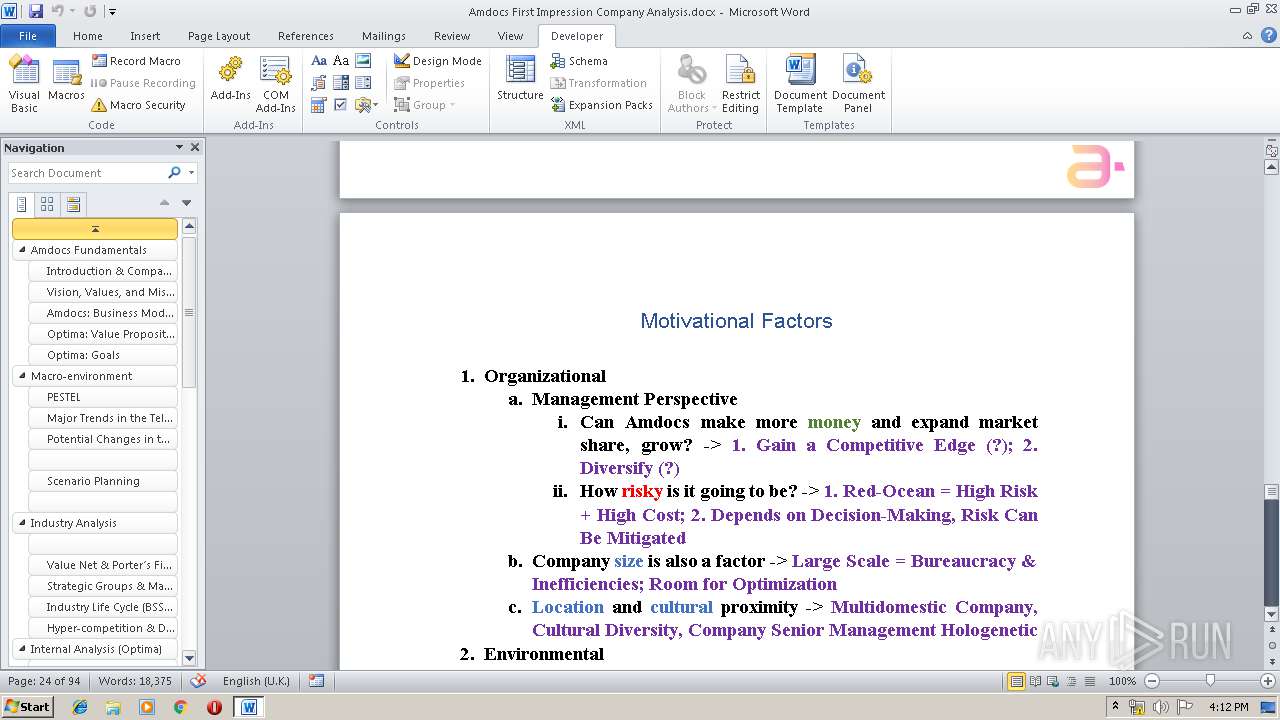Image resolution: width=1280 pixels, height=720 pixels.
Task: Open search options dropdown in Navigation pane
Action: [x=191, y=173]
